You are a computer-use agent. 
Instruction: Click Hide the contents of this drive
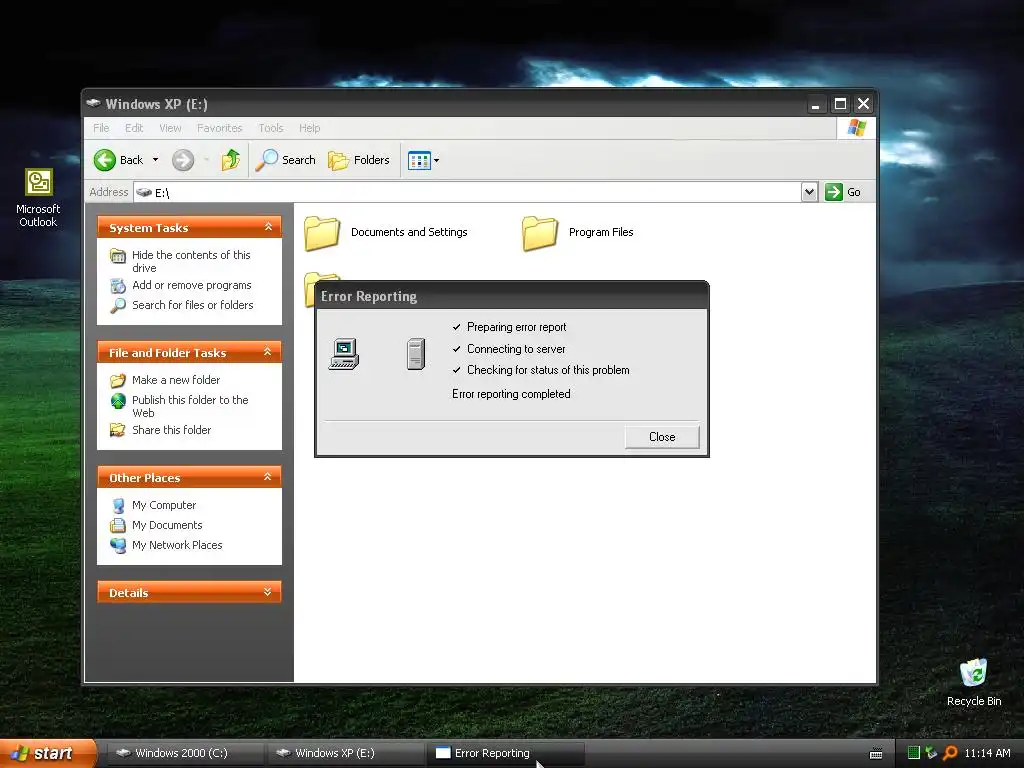(x=191, y=261)
